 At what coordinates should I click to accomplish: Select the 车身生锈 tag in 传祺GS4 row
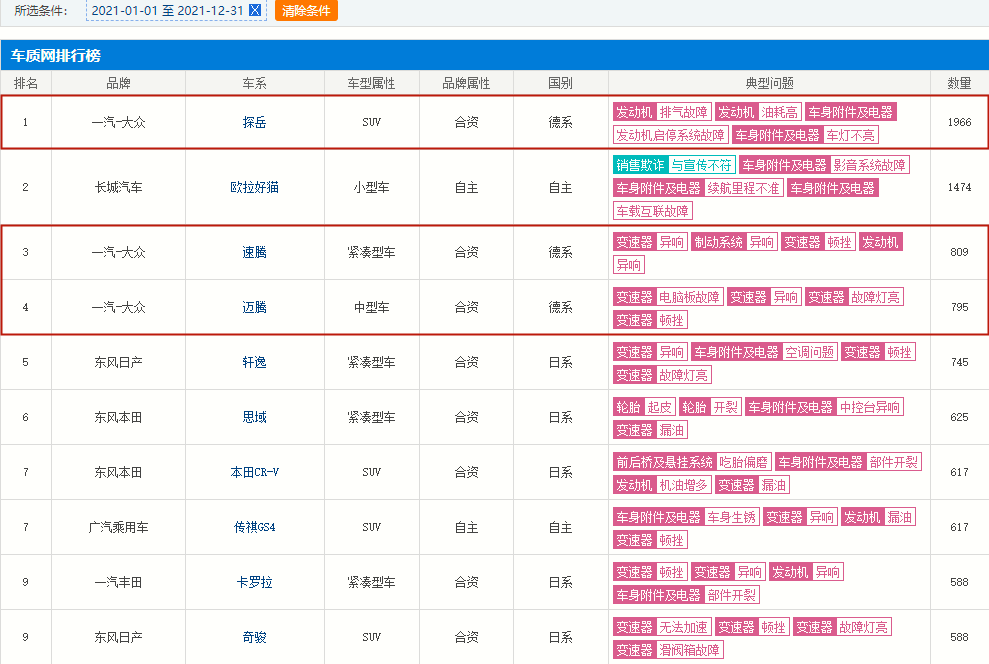[x=732, y=516]
